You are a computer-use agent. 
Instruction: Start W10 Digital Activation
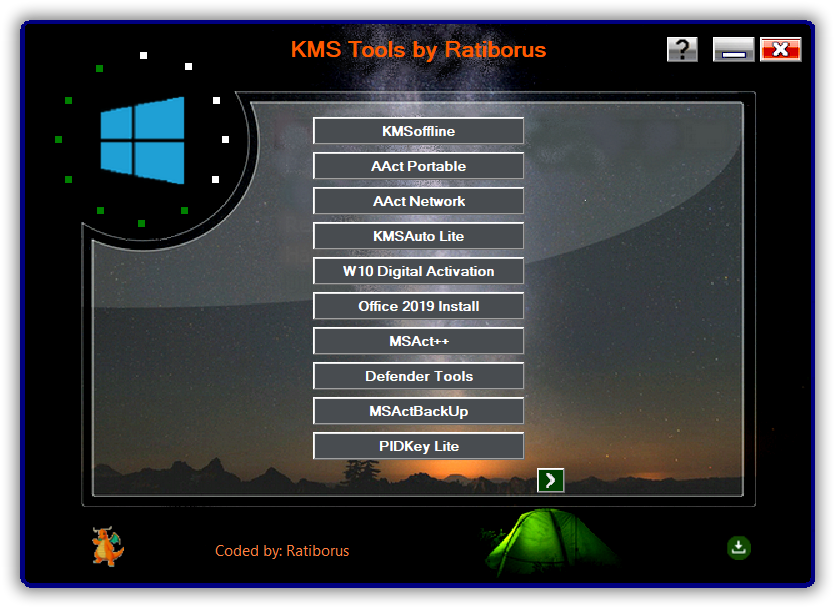click(x=418, y=271)
